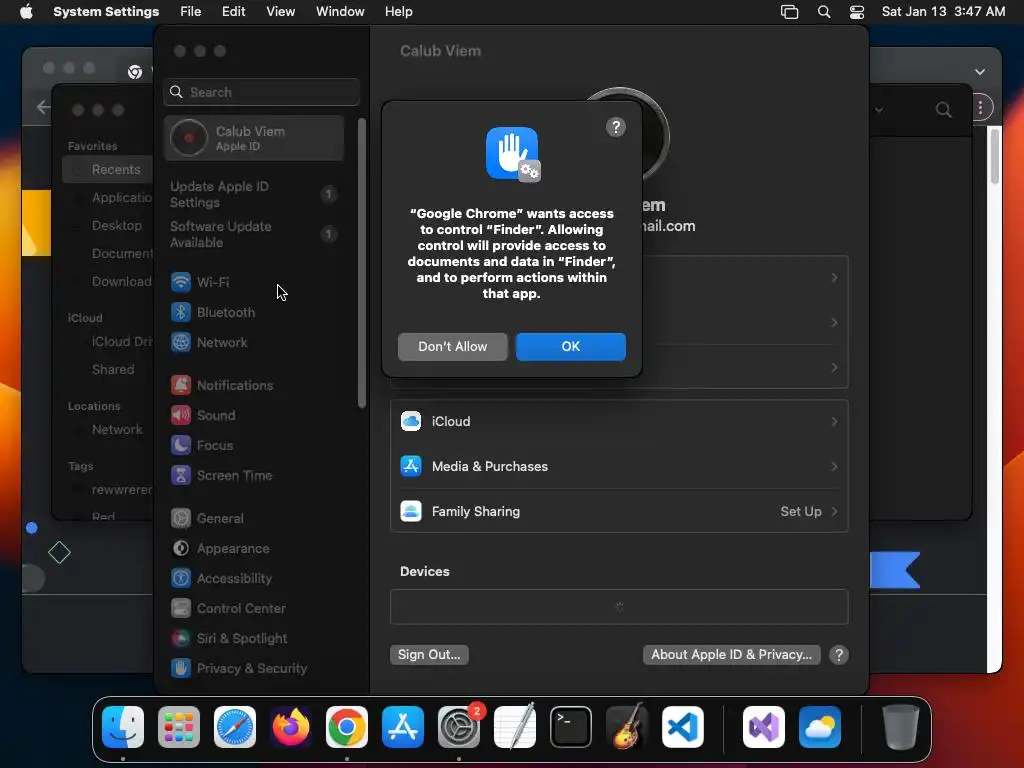This screenshot has width=1024, height=768.
Task: Expand Media & Purchases row chevron
Action: [x=834, y=466]
